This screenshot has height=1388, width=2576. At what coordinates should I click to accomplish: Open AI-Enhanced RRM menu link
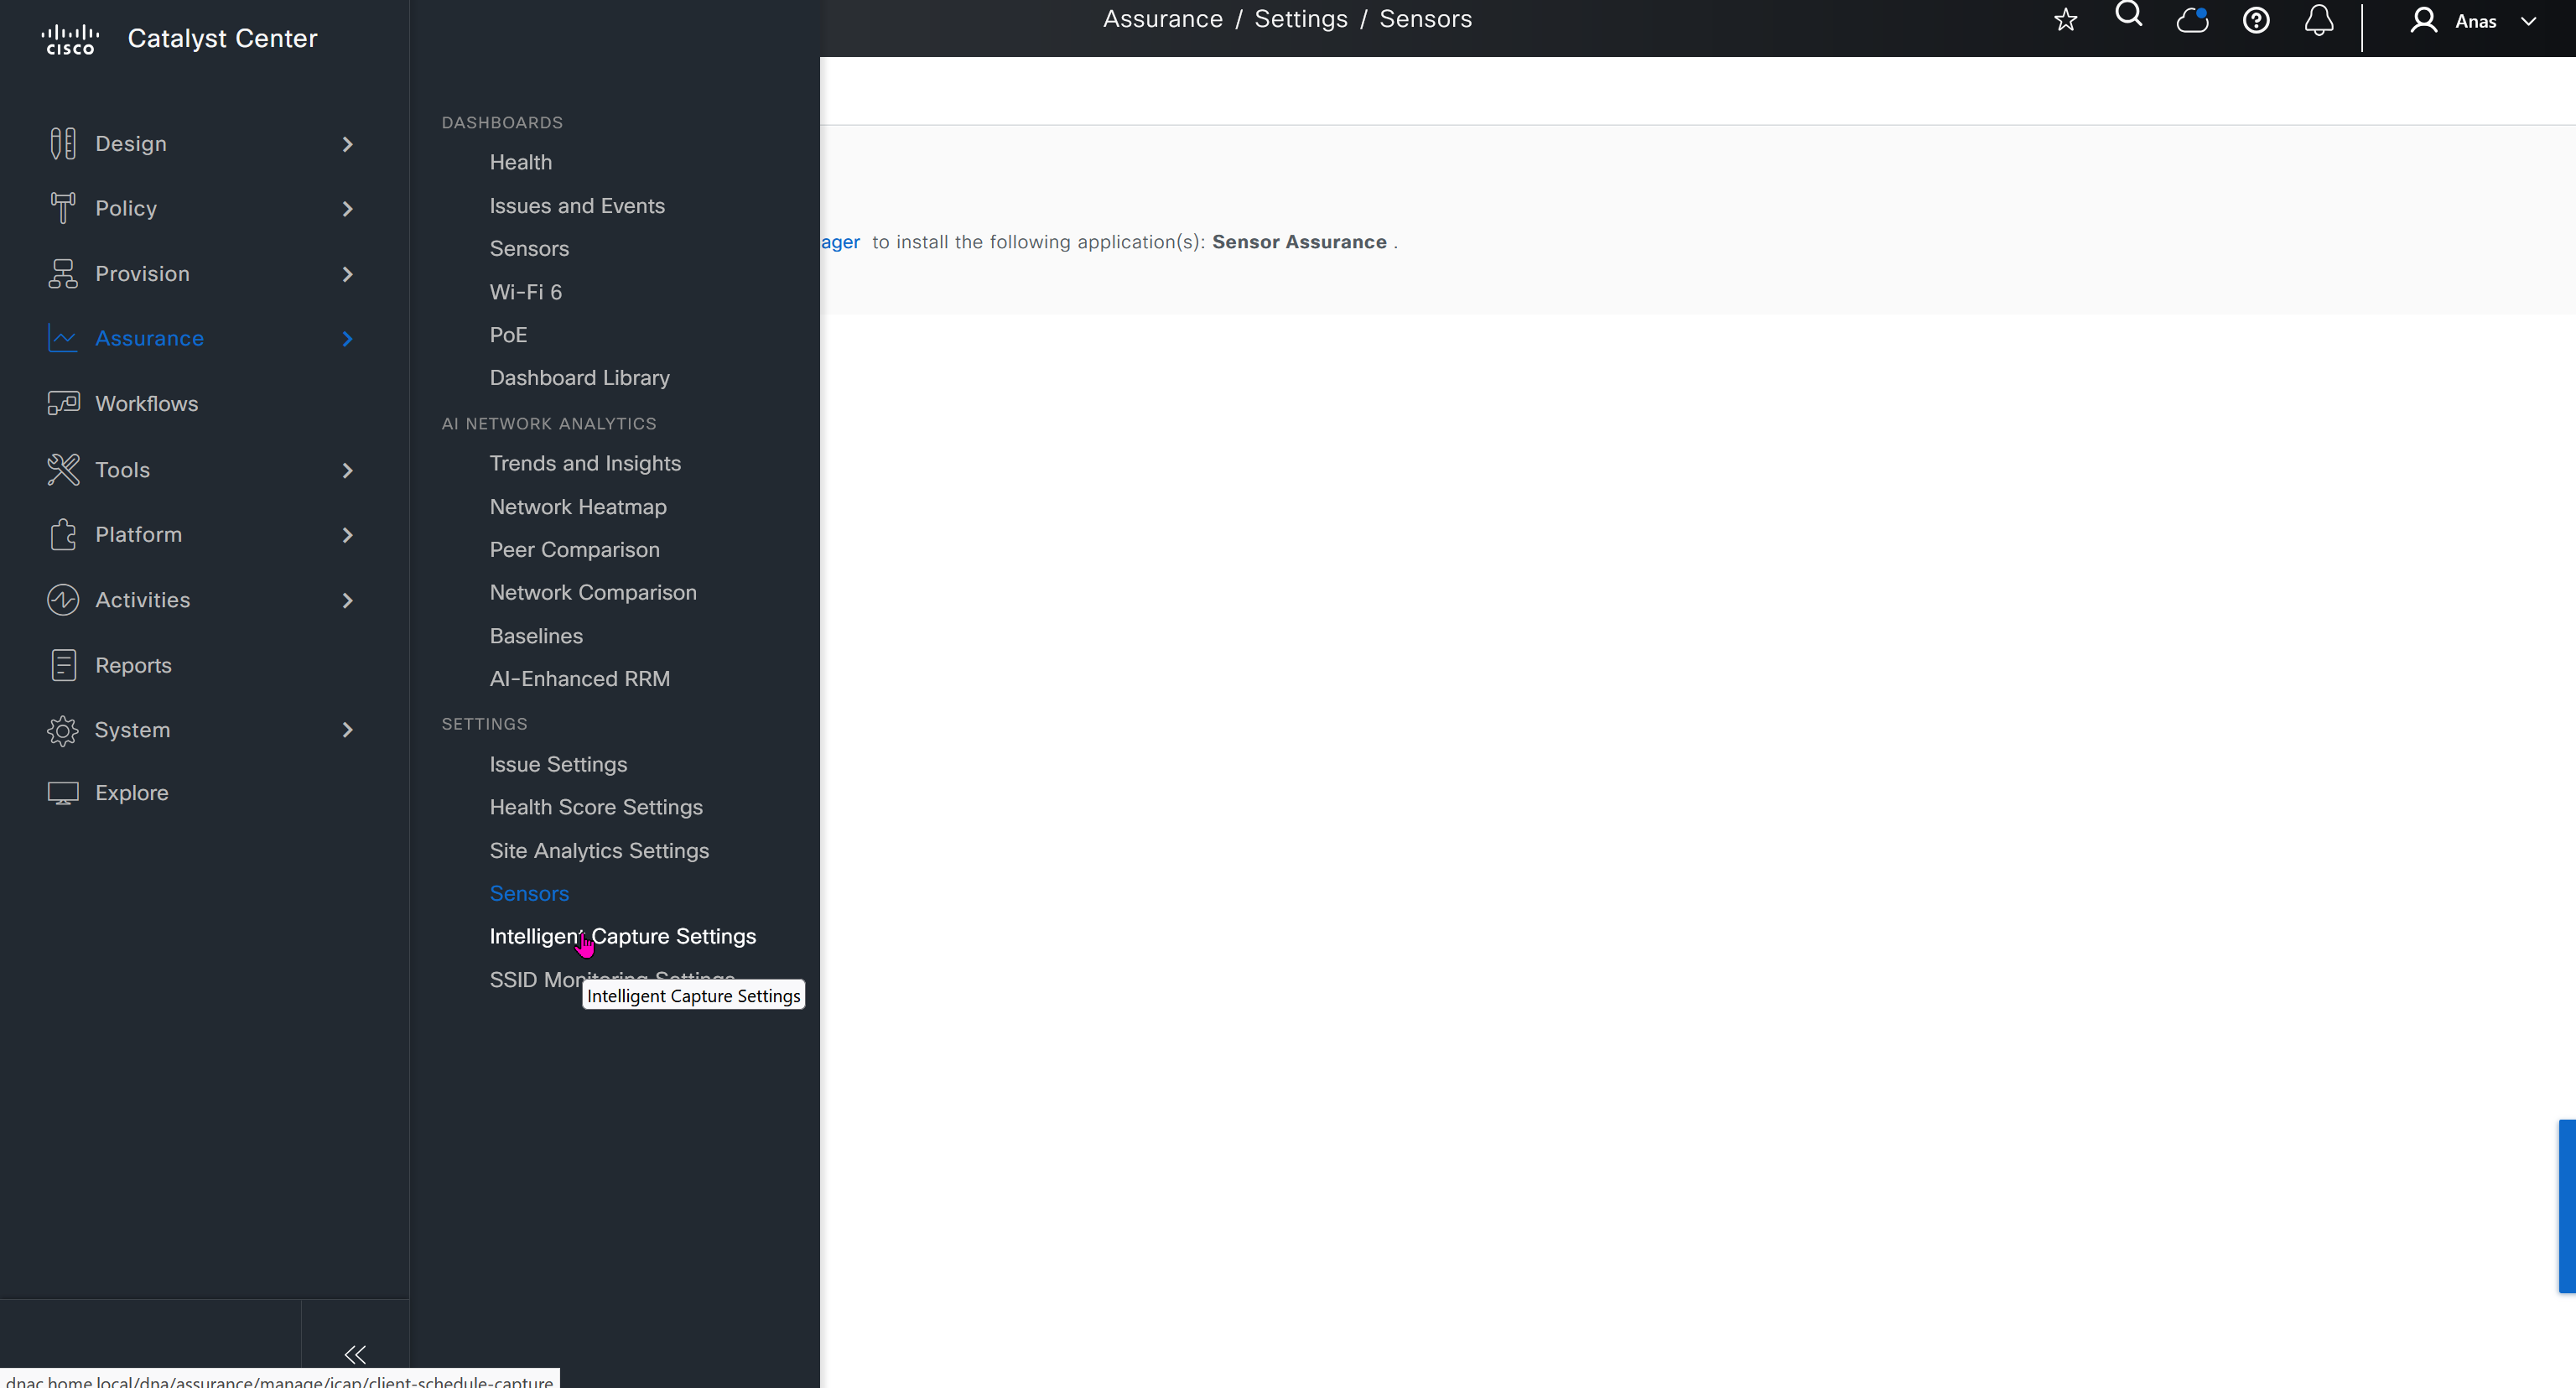pyautogui.click(x=579, y=679)
